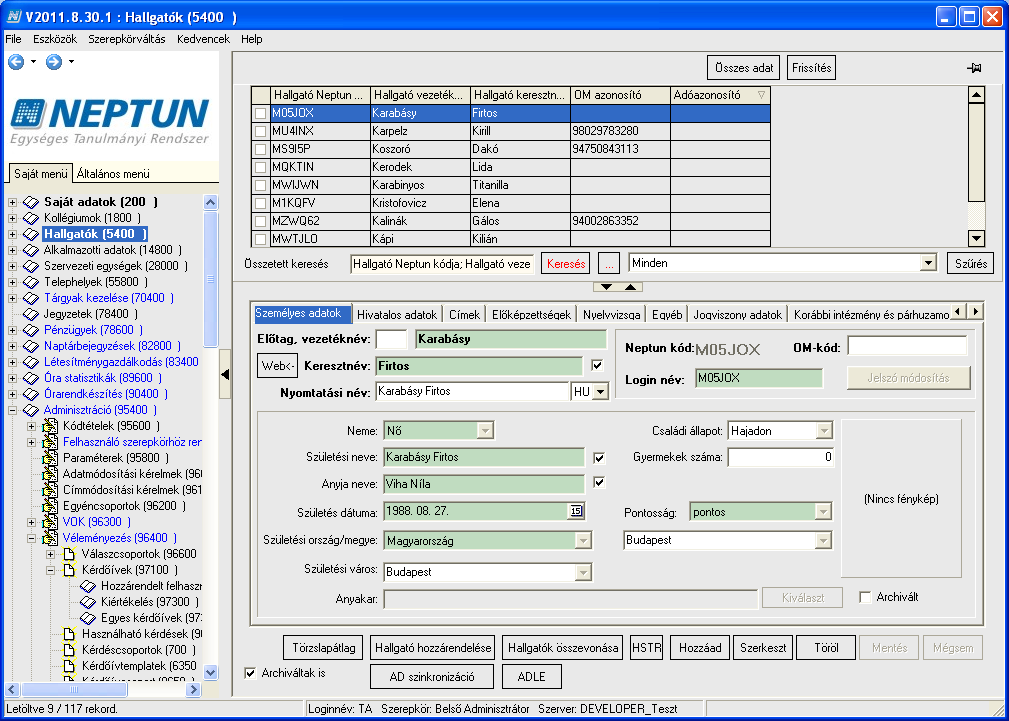Collapse the Véleményezés tree node
Image resolution: width=1009 pixels, height=721 pixels.
pyautogui.click(x=32, y=538)
